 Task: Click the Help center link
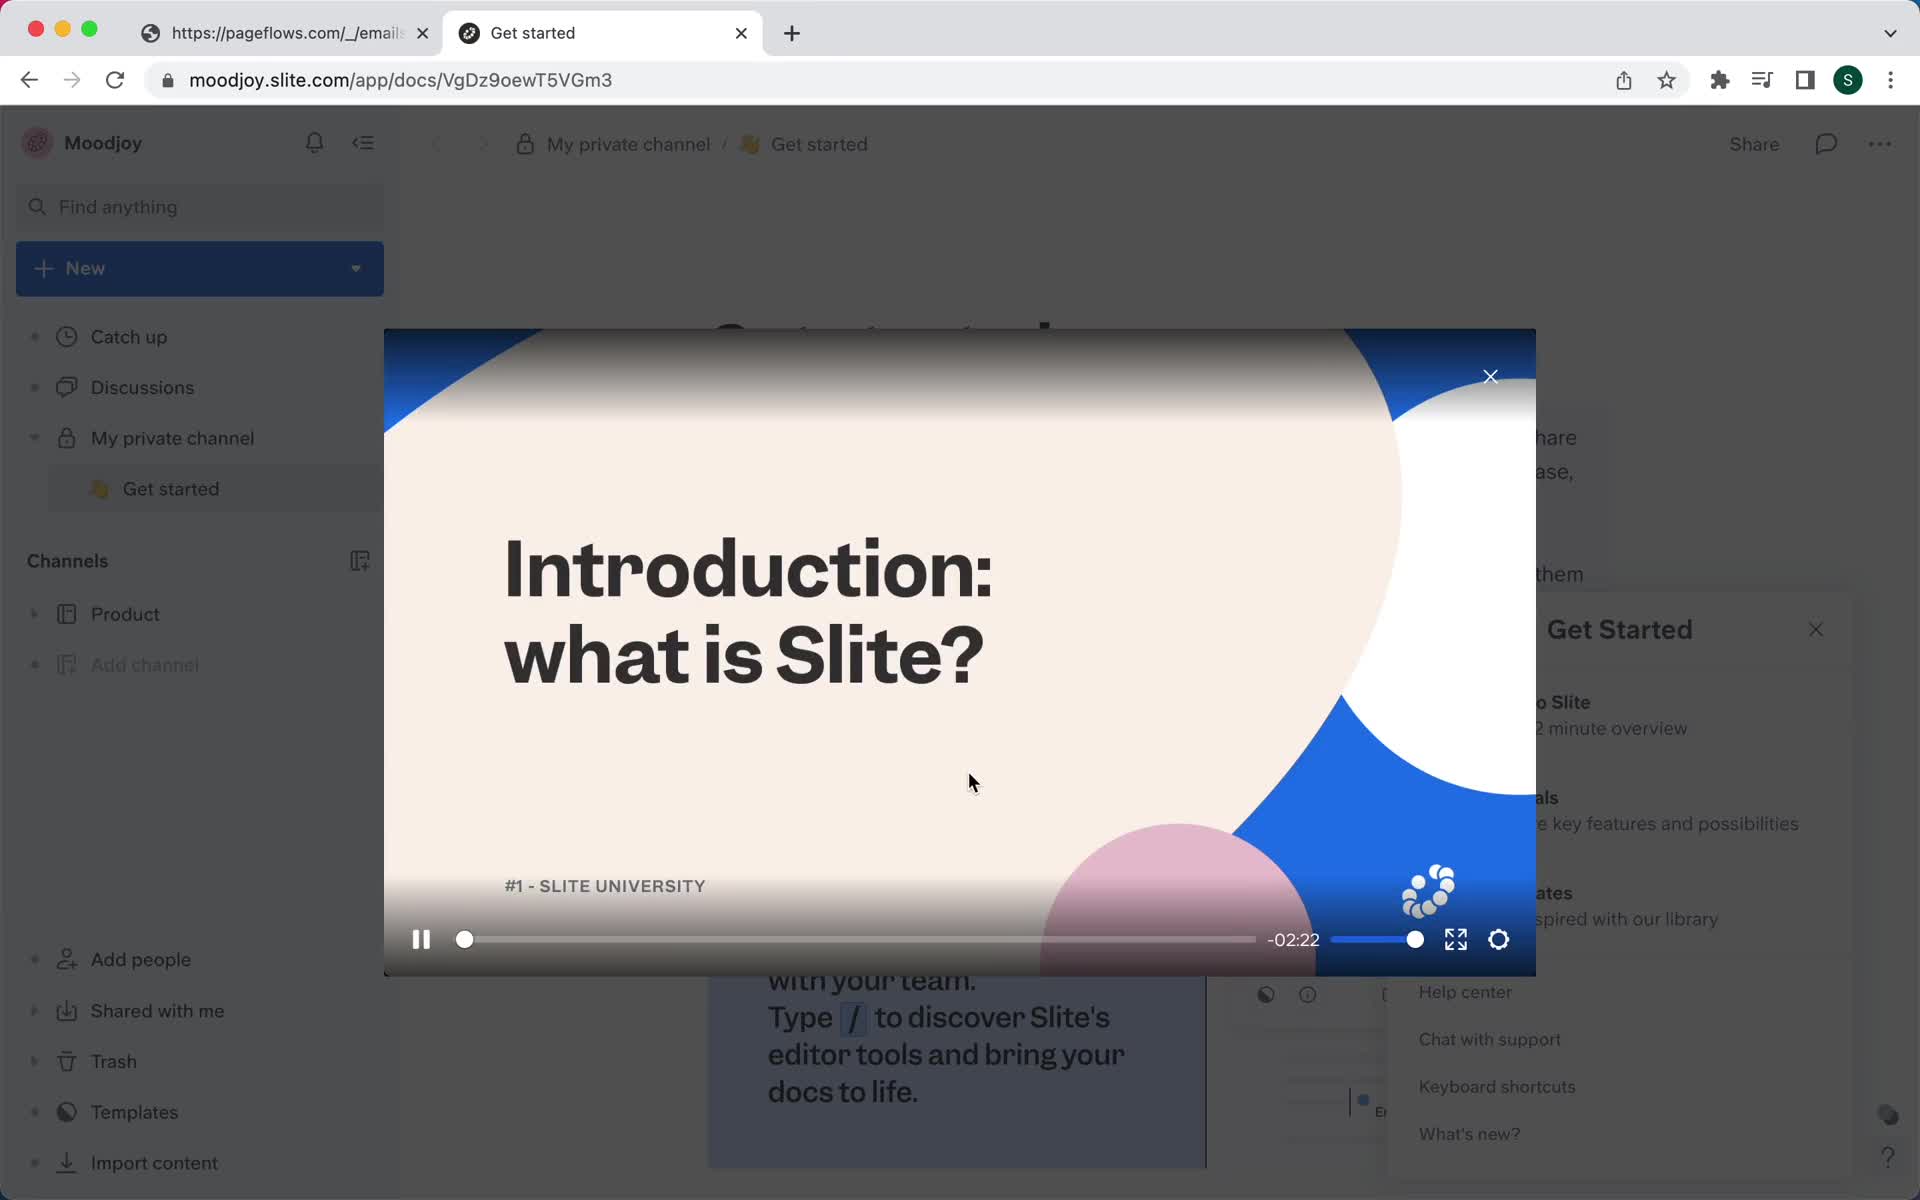pyautogui.click(x=1465, y=991)
